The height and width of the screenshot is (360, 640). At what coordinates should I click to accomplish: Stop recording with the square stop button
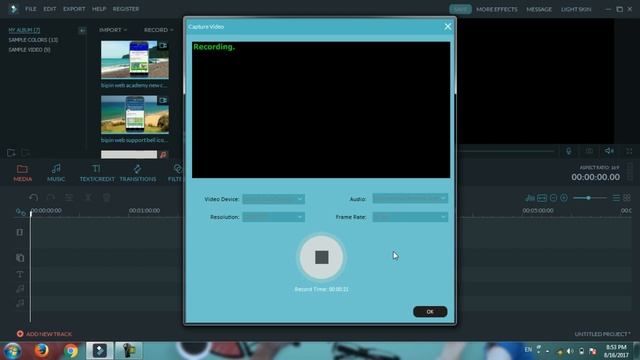click(321, 257)
